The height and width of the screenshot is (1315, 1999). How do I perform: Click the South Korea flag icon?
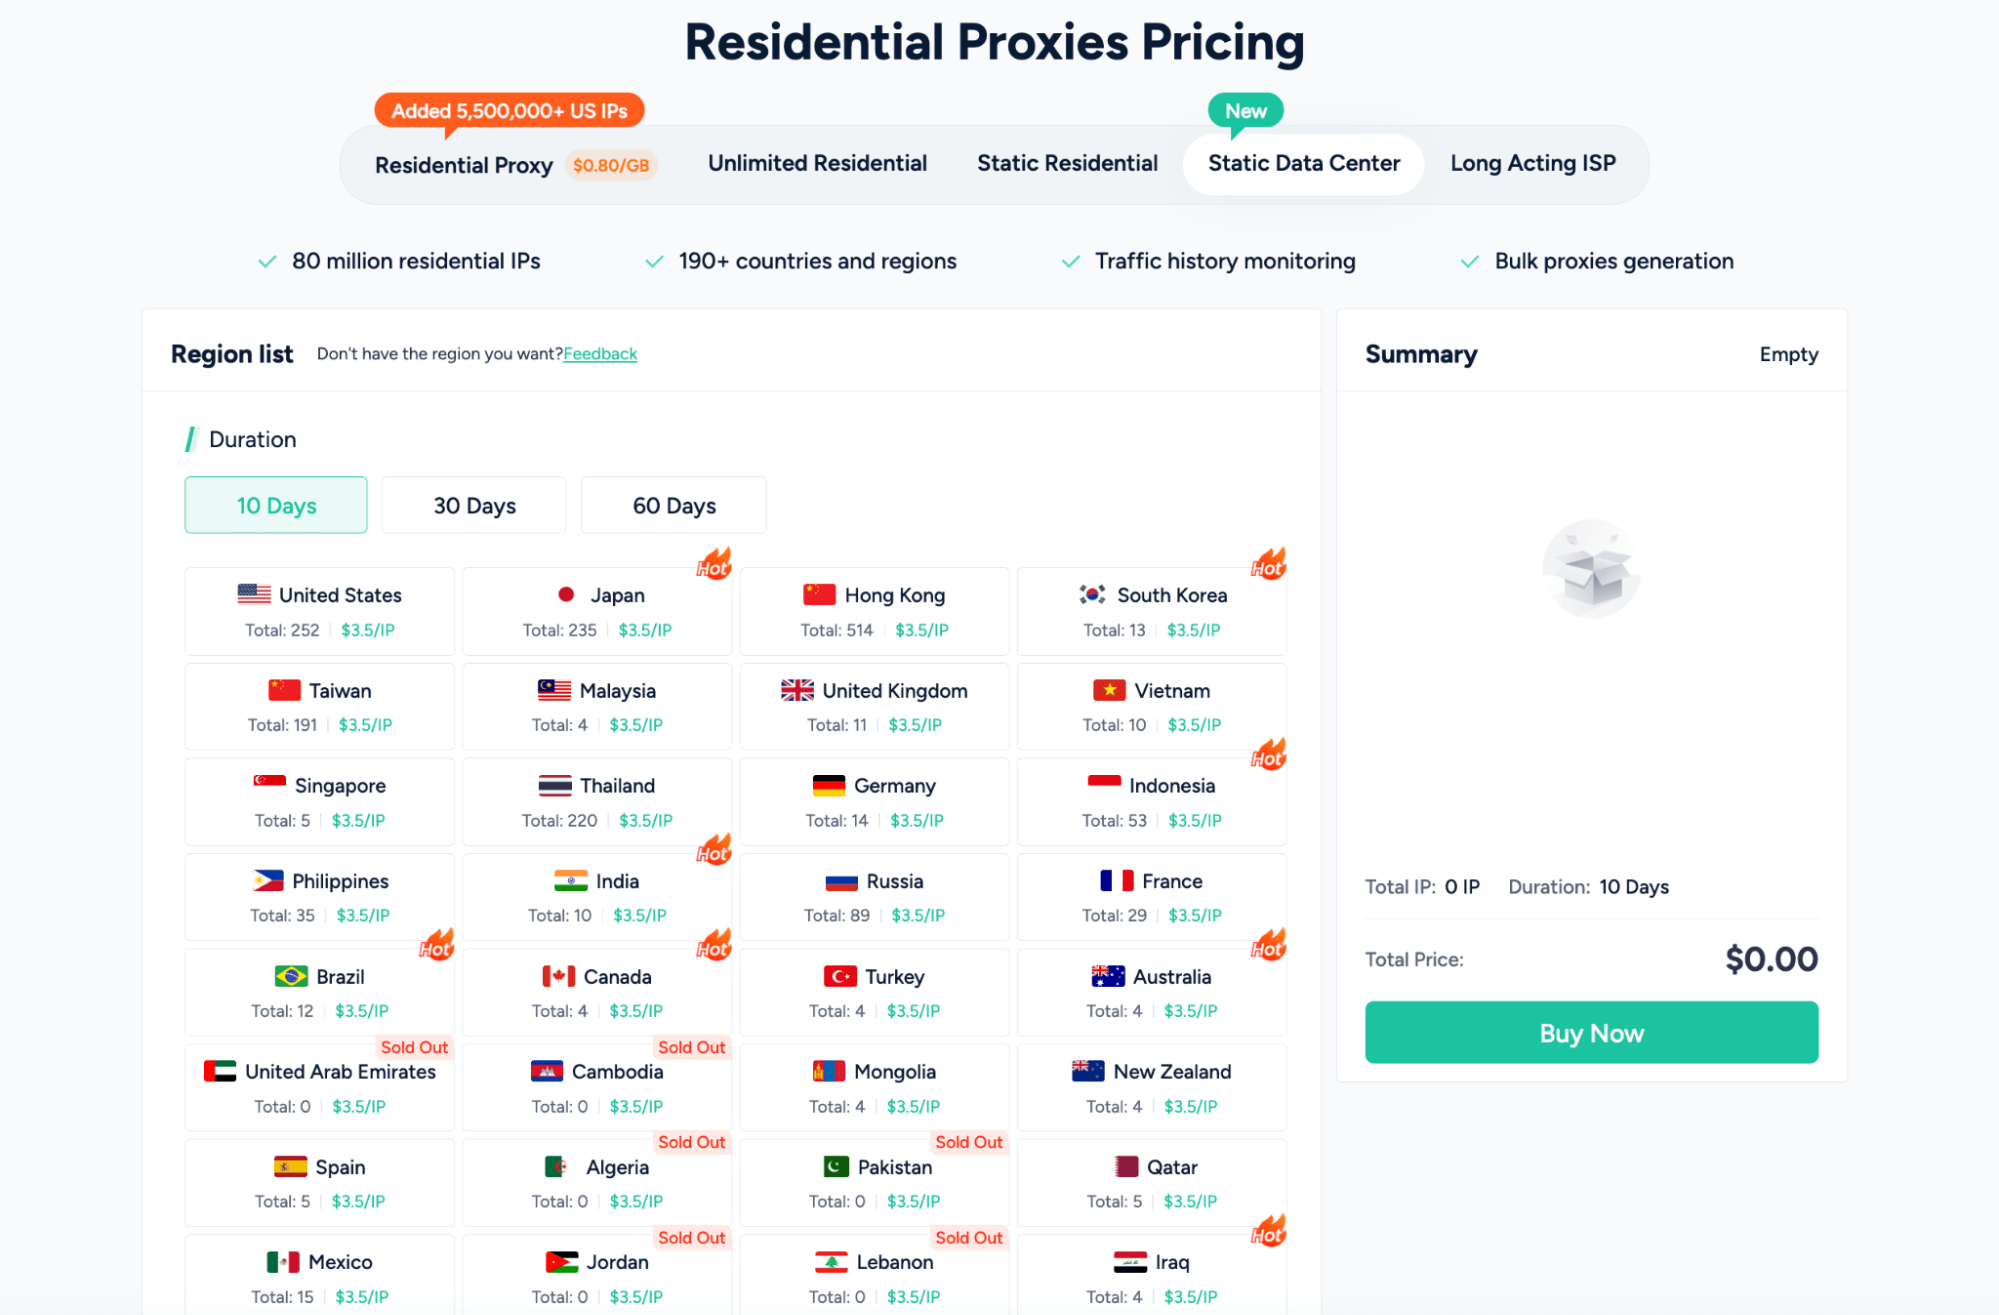(1092, 594)
